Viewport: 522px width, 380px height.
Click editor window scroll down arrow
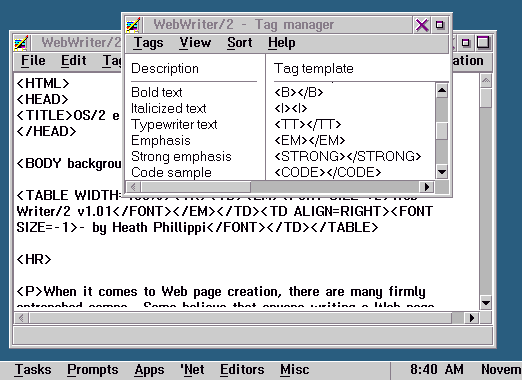click(x=486, y=303)
